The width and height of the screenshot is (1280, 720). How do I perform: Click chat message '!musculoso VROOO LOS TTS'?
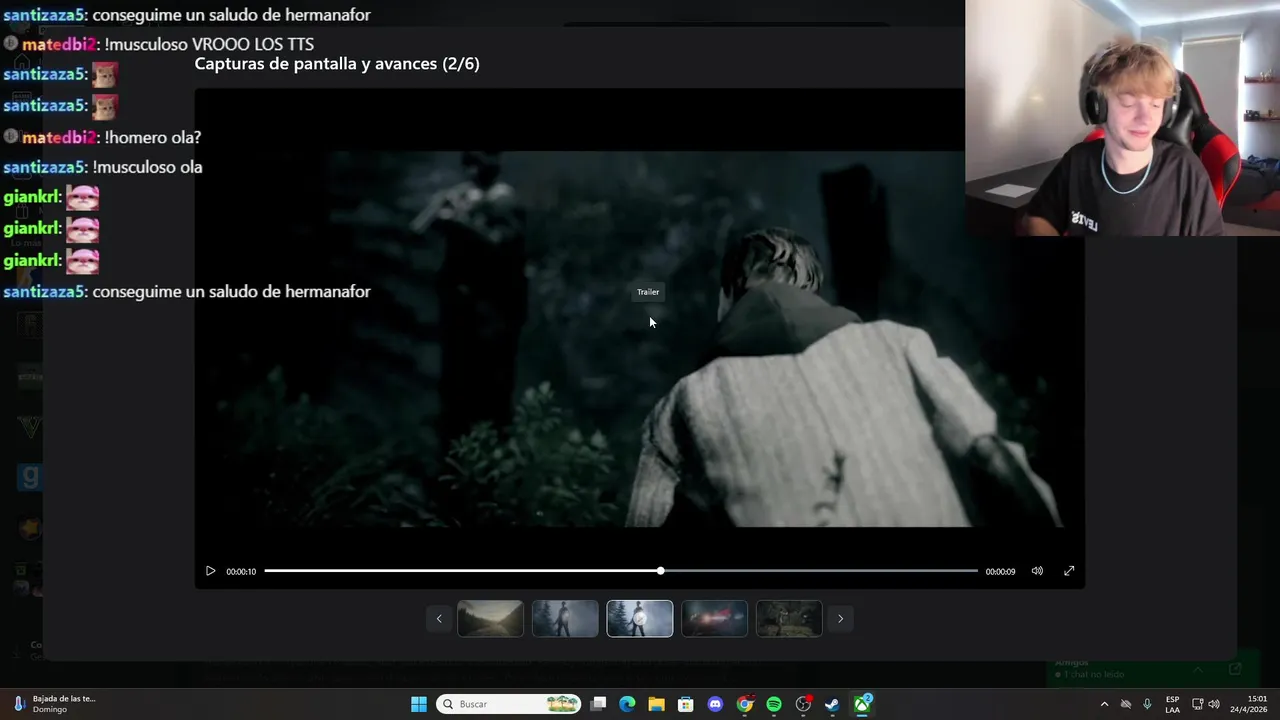tap(209, 44)
